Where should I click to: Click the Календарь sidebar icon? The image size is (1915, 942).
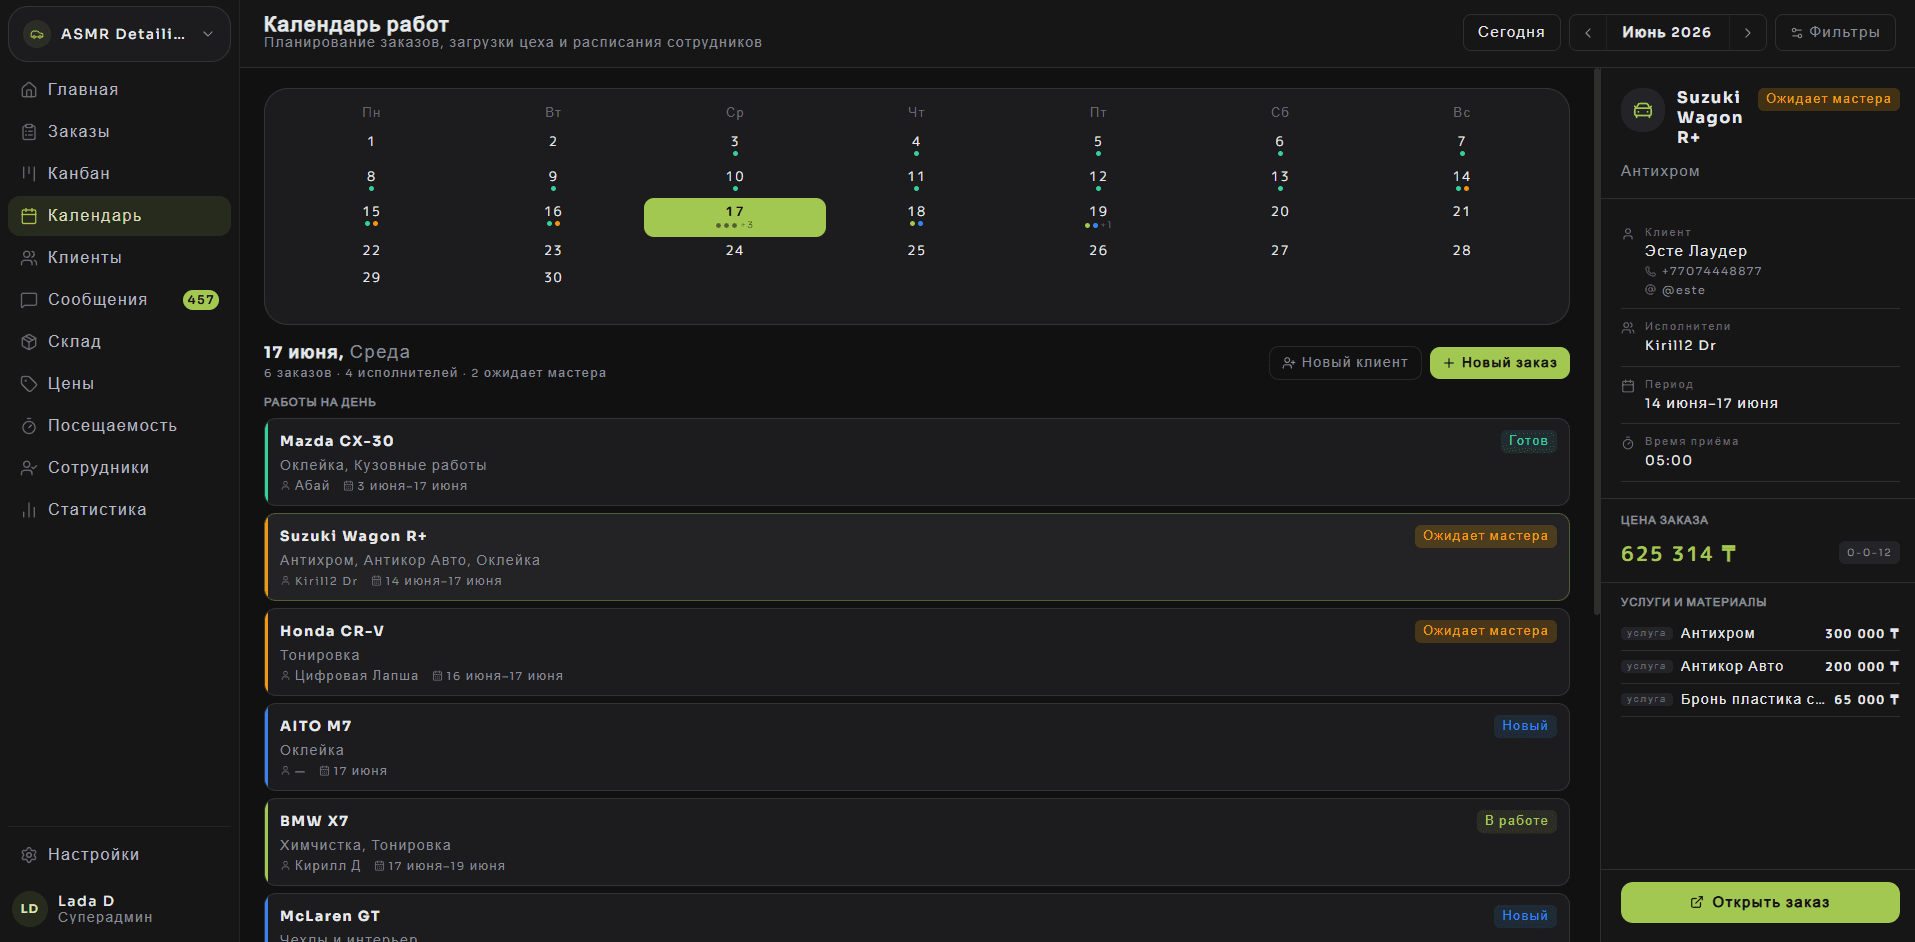pyautogui.click(x=29, y=216)
